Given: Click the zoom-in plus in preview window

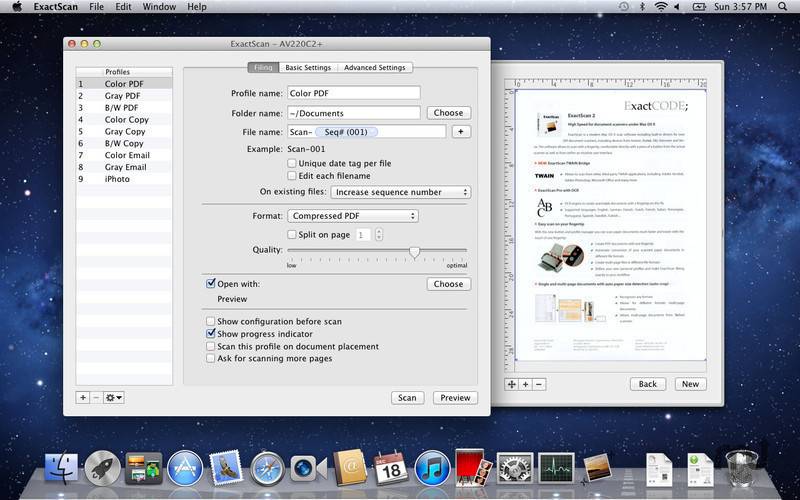Looking at the screenshot, I should pyautogui.click(x=526, y=384).
